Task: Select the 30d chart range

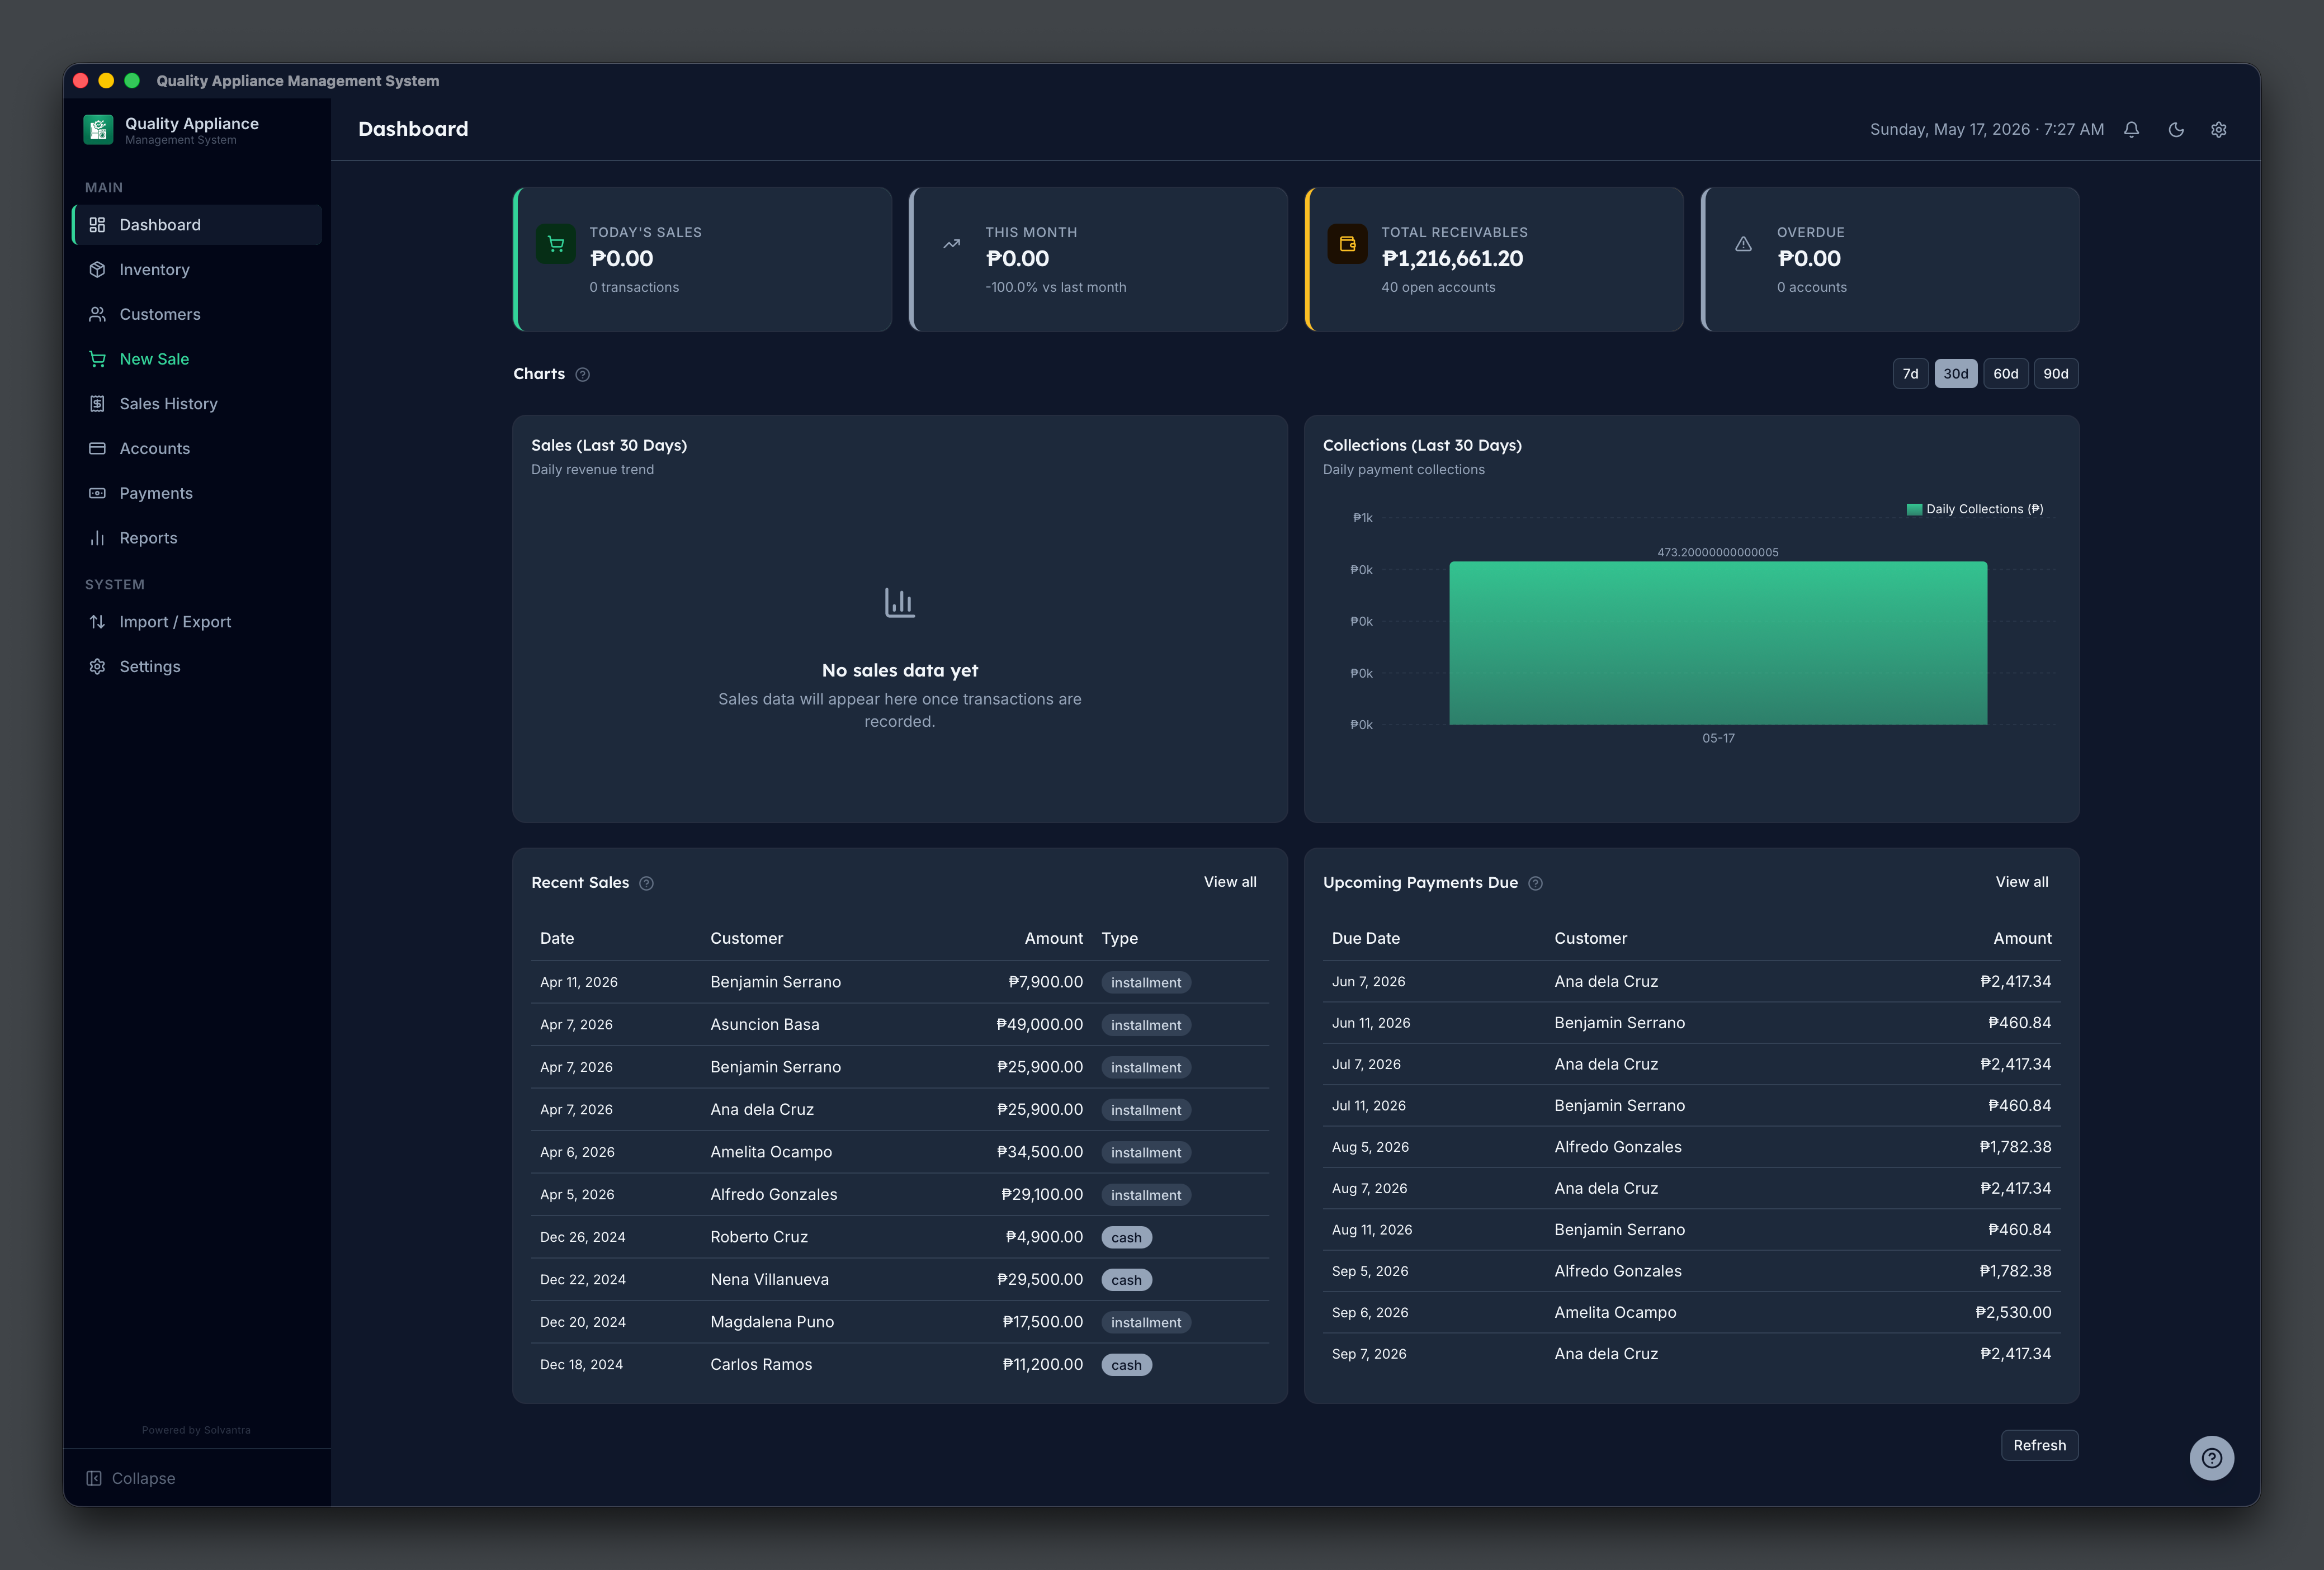Action: (x=1955, y=374)
